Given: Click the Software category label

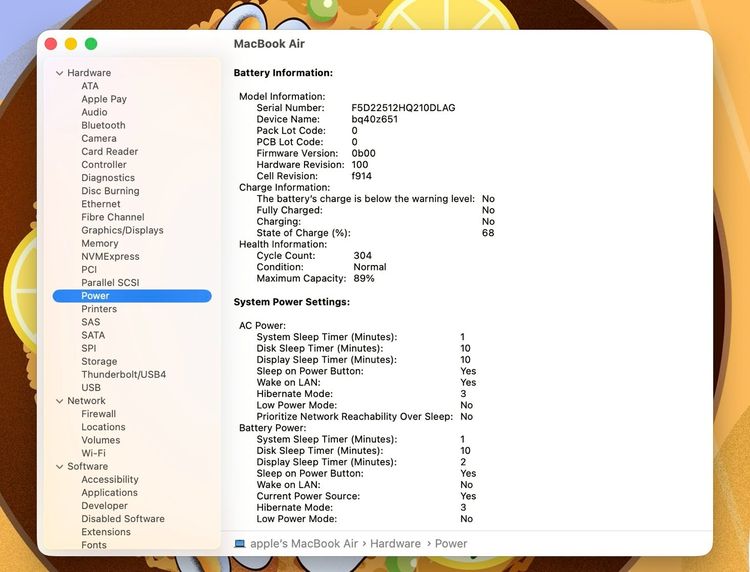Looking at the screenshot, I should 88,466.
